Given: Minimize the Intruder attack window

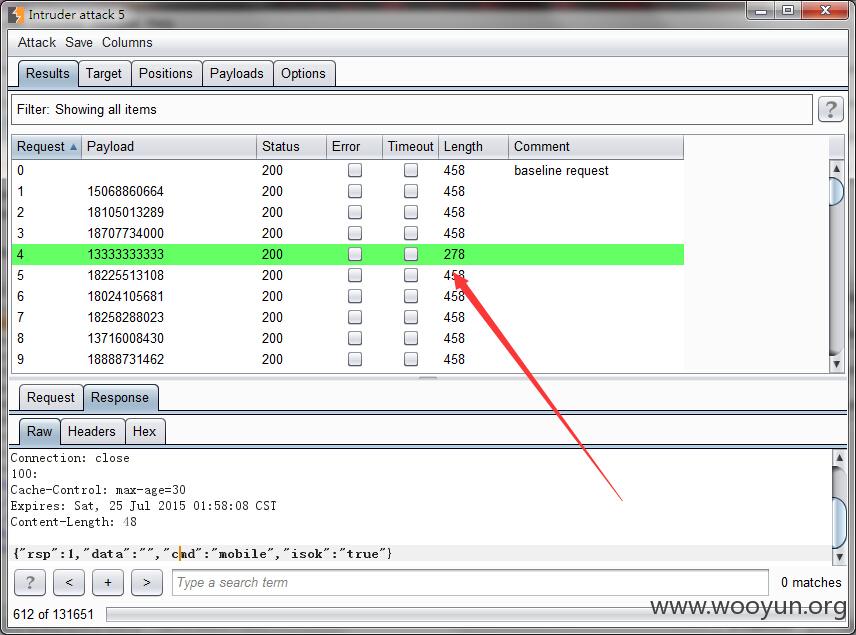Looking at the screenshot, I should (x=761, y=10).
